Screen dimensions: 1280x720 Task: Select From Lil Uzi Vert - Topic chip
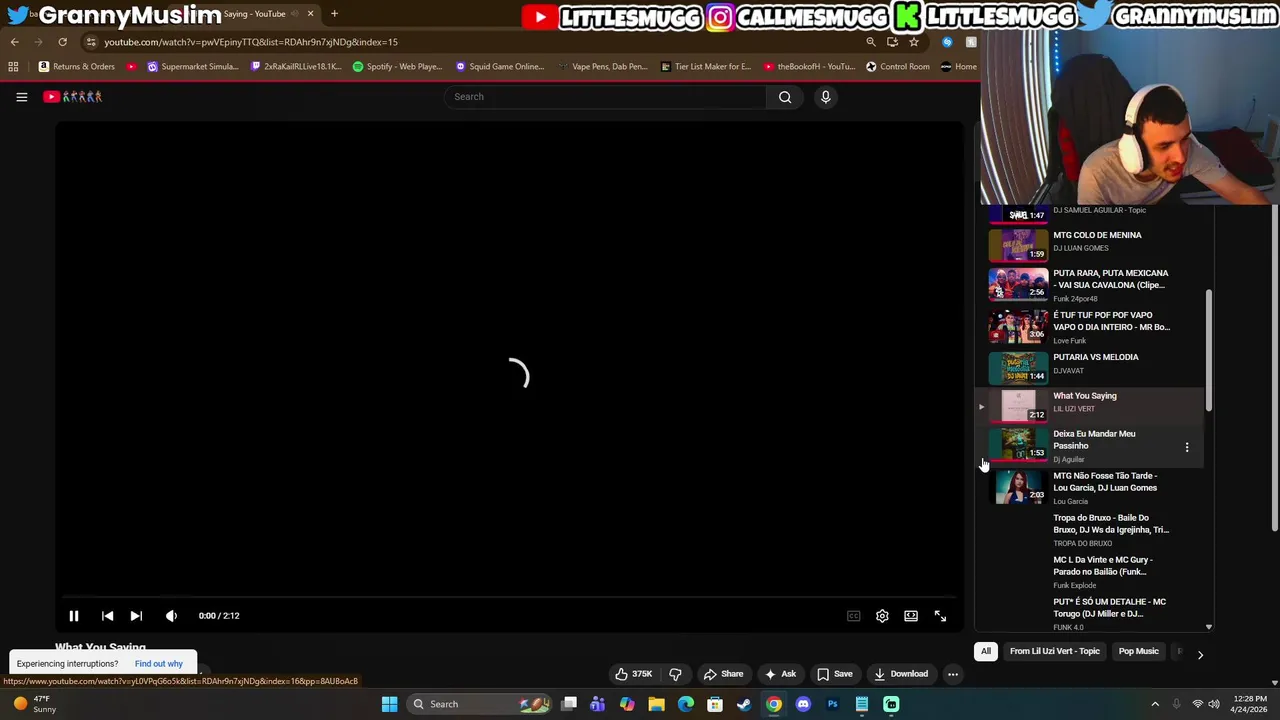(x=1054, y=652)
